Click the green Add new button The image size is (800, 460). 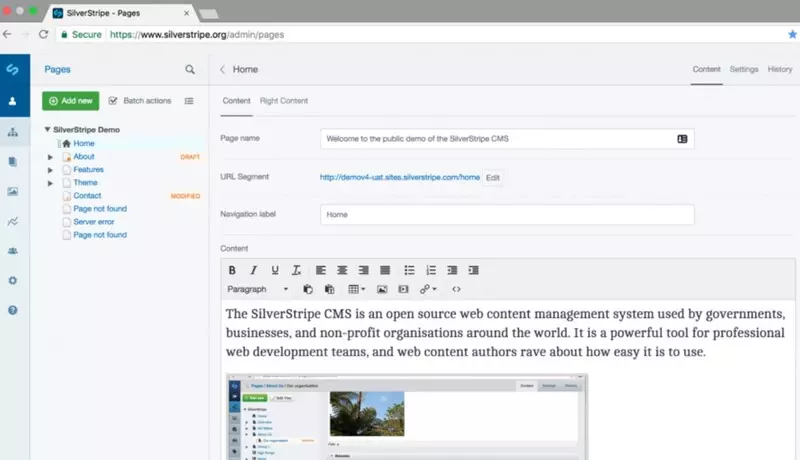coord(70,101)
